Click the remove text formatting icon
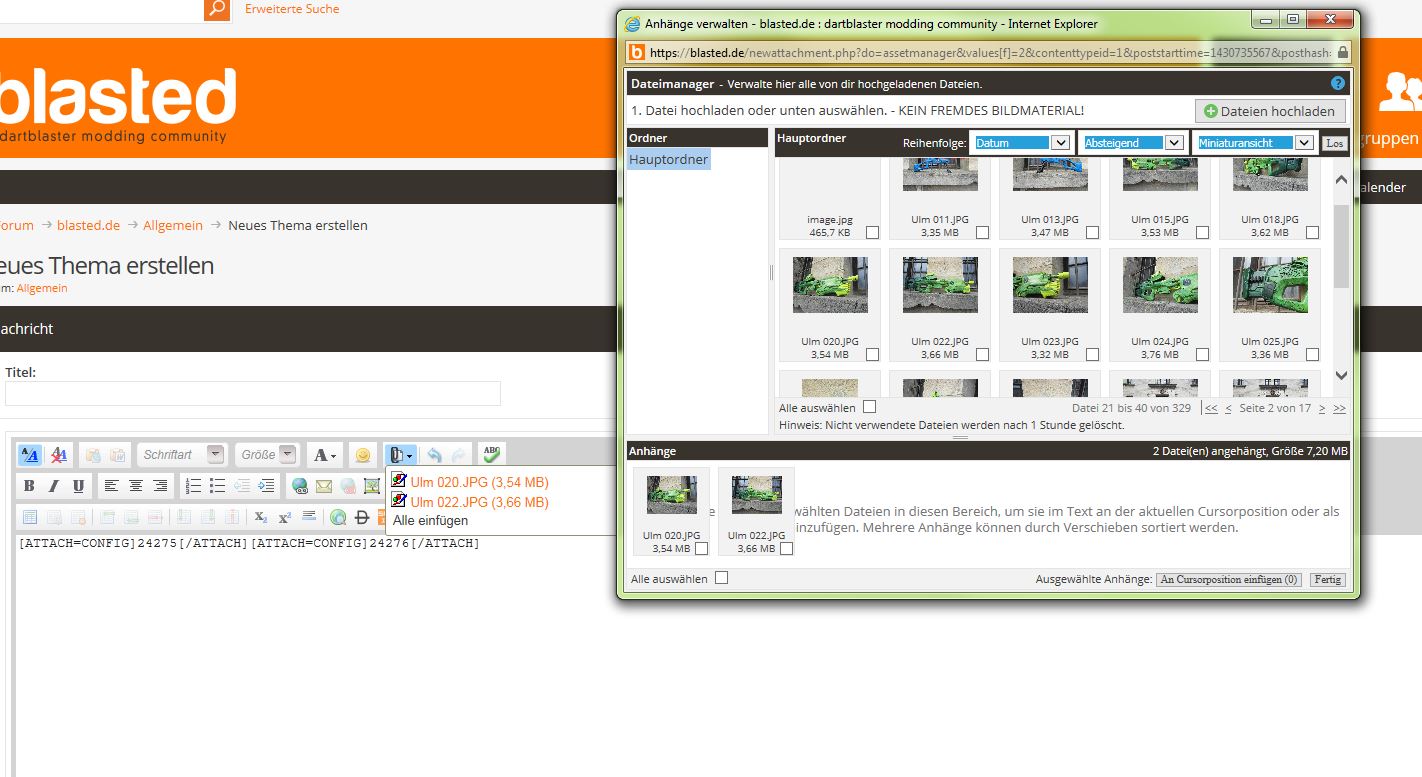Image resolution: width=1422 pixels, height=777 pixels. tap(59, 455)
